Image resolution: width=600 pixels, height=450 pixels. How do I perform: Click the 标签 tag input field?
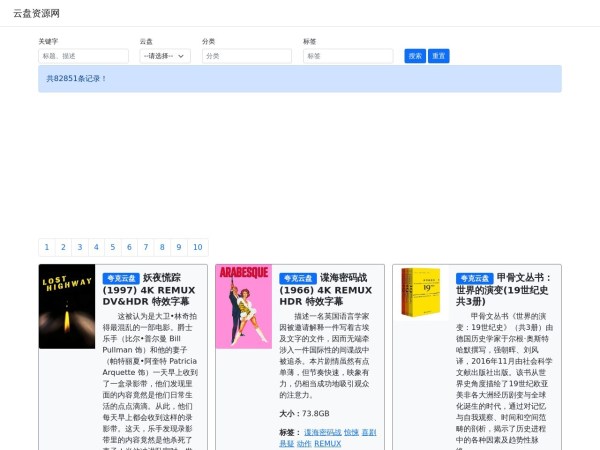coord(348,56)
